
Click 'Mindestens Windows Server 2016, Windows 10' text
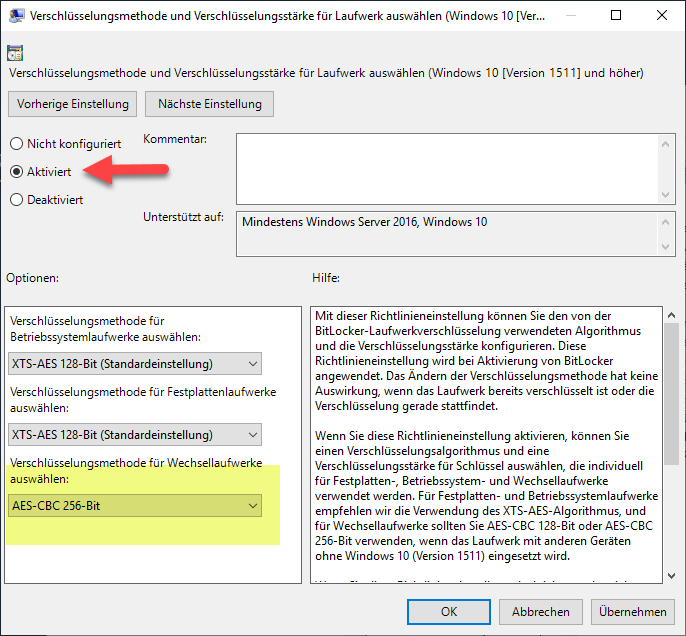pos(364,222)
